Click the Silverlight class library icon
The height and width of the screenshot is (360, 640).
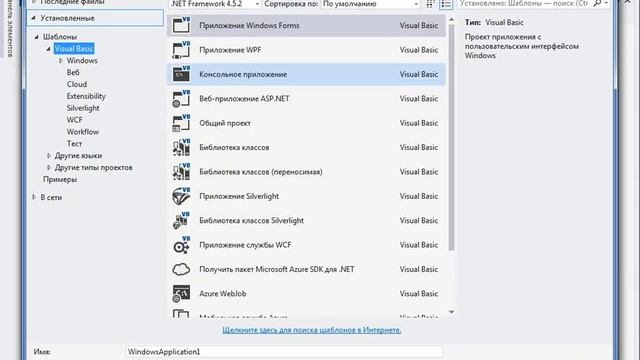coord(181,221)
